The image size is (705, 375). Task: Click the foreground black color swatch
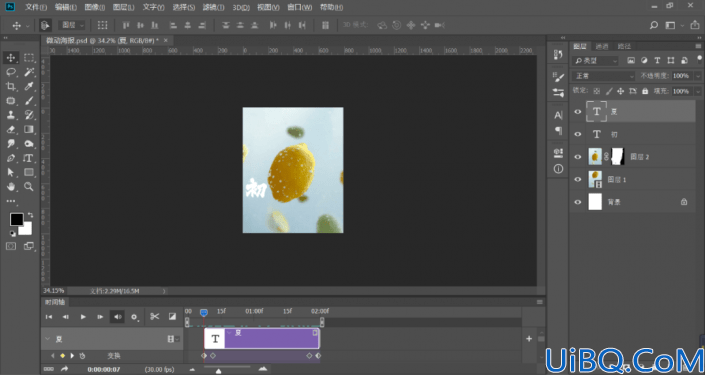tap(17, 219)
